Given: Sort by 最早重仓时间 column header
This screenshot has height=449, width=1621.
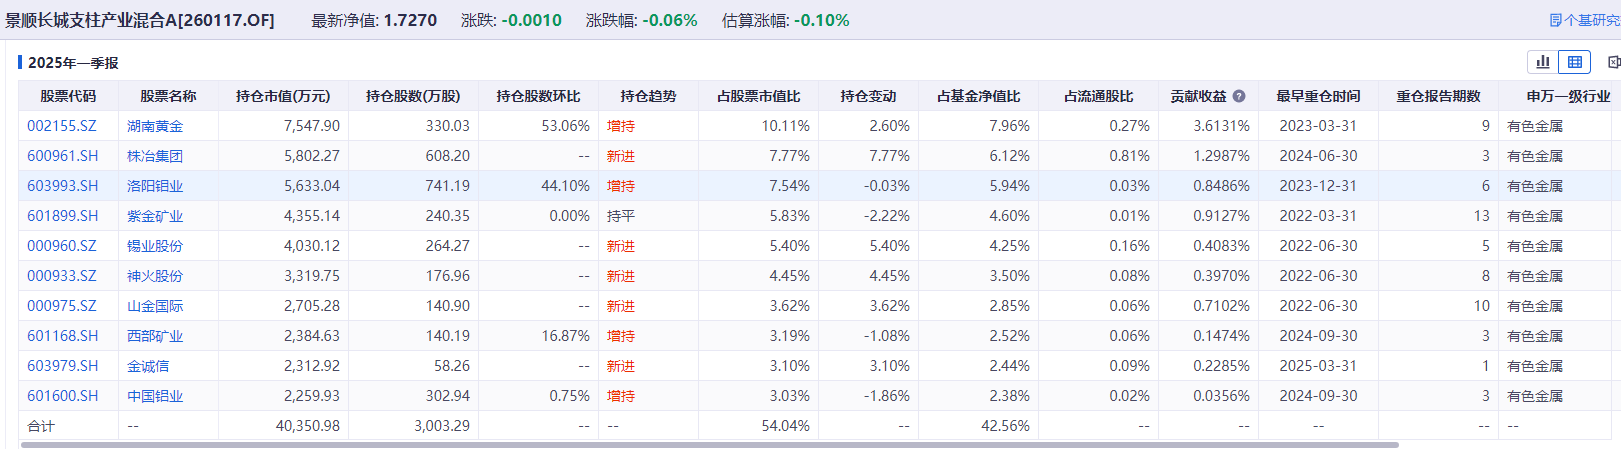Looking at the screenshot, I should [x=1318, y=96].
